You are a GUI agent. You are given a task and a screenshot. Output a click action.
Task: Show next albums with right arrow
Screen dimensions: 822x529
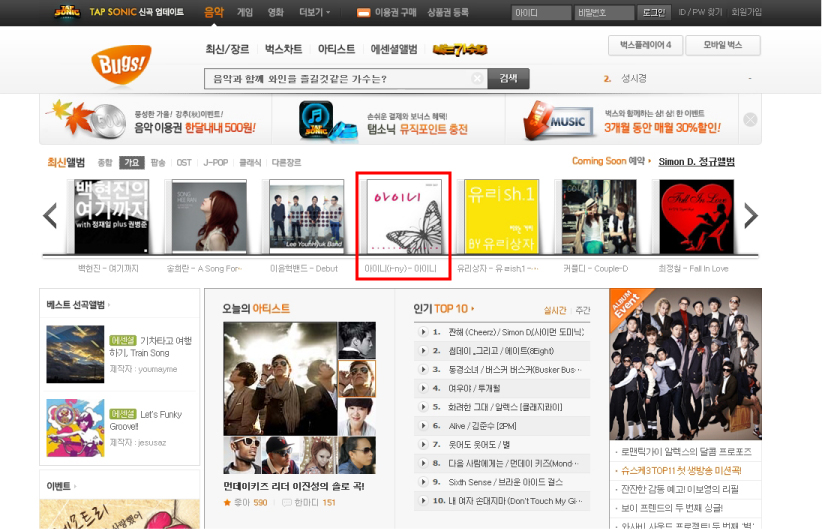pos(751,216)
